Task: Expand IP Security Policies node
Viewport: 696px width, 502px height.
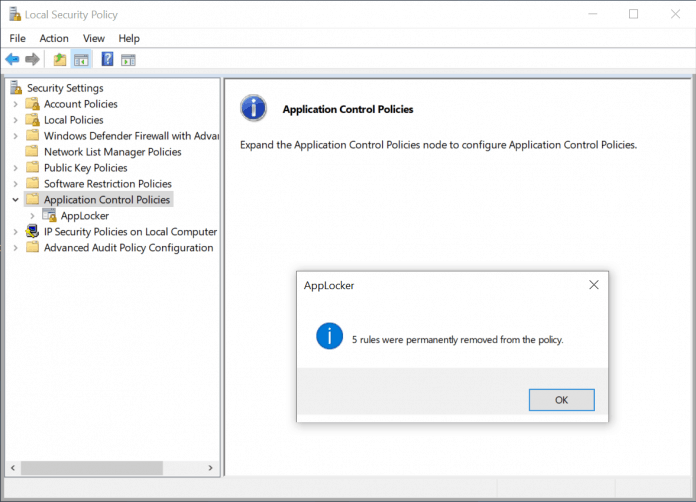Action: coord(16,232)
